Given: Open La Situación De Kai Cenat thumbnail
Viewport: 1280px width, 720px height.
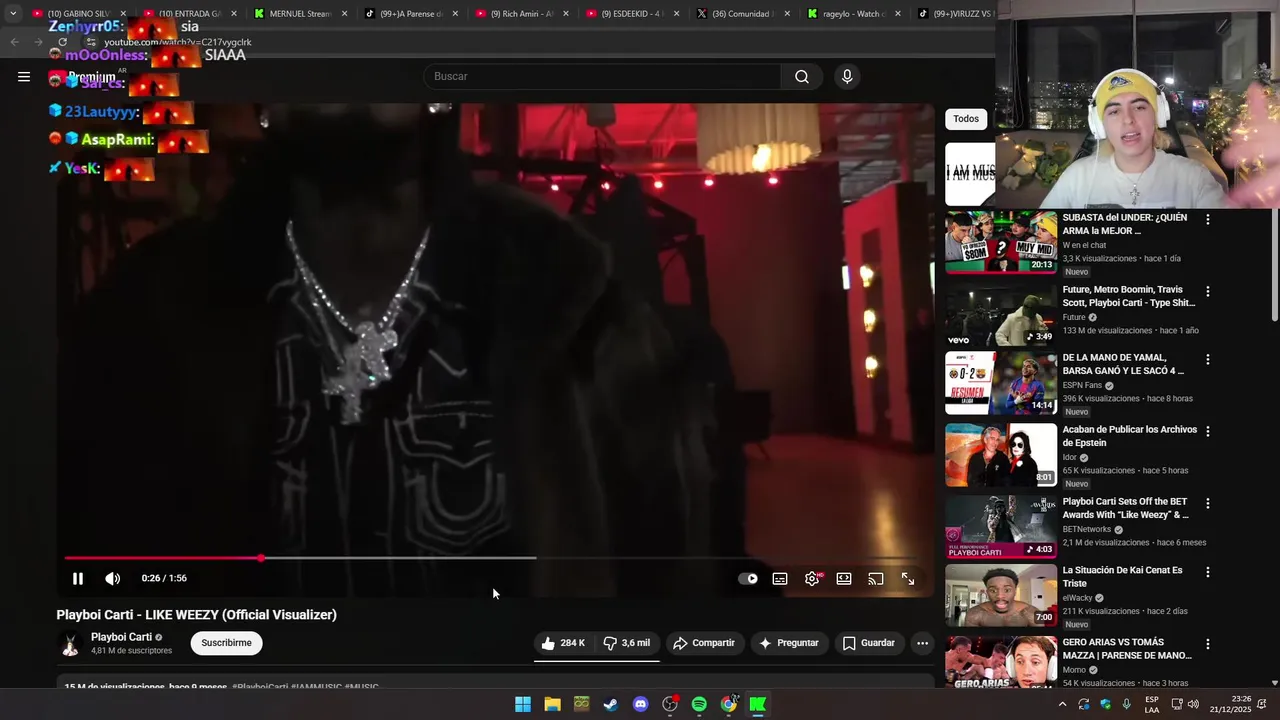Looking at the screenshot, I should [x=1001, y=595].
